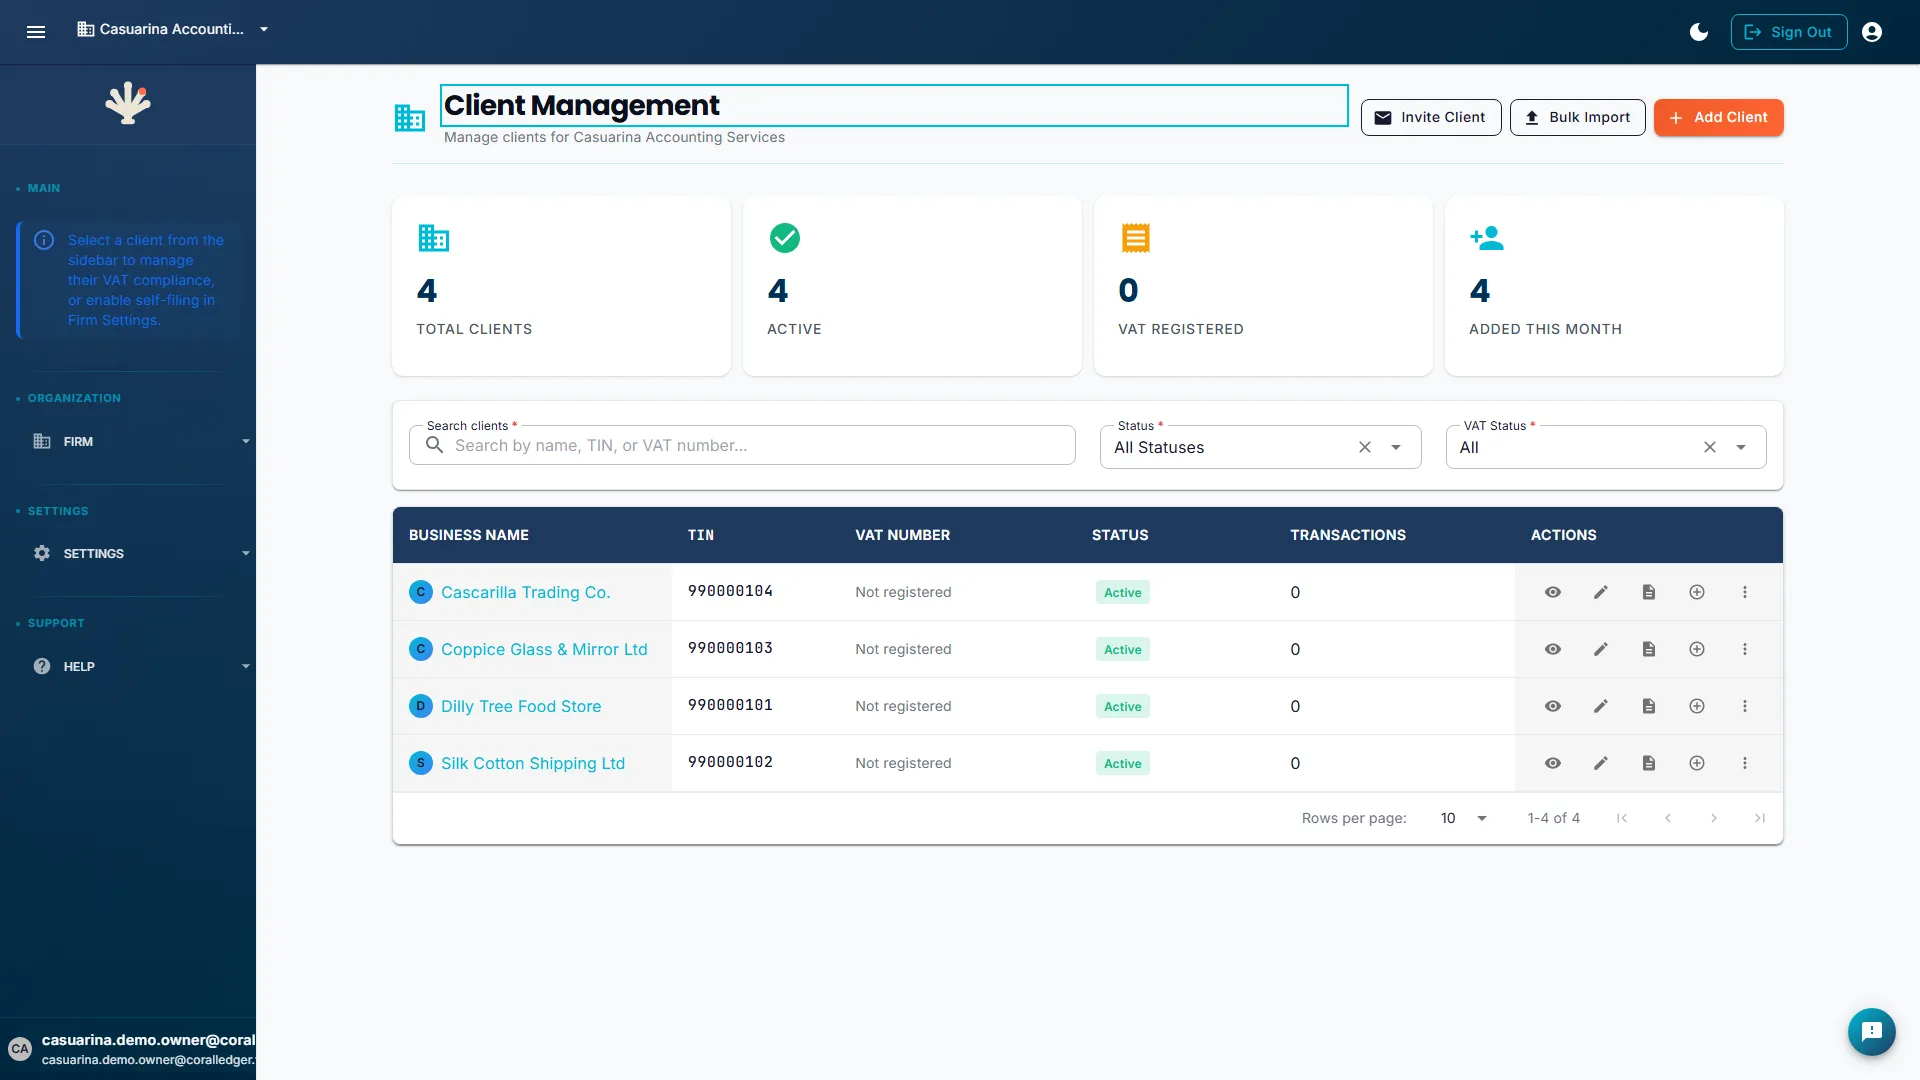Click the Client Management page title
Screen dimensions: 1920x1080
[x=582, y=105]
